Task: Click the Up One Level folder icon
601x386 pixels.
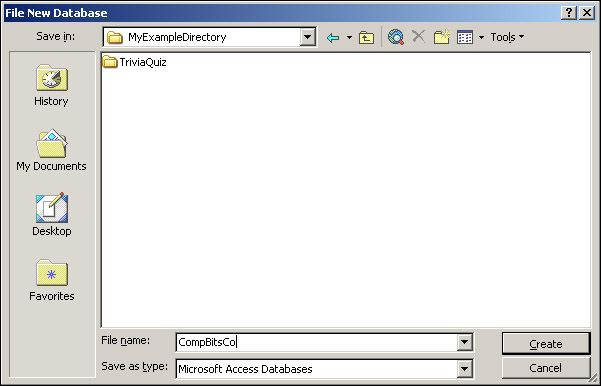Action: [366, 38]
